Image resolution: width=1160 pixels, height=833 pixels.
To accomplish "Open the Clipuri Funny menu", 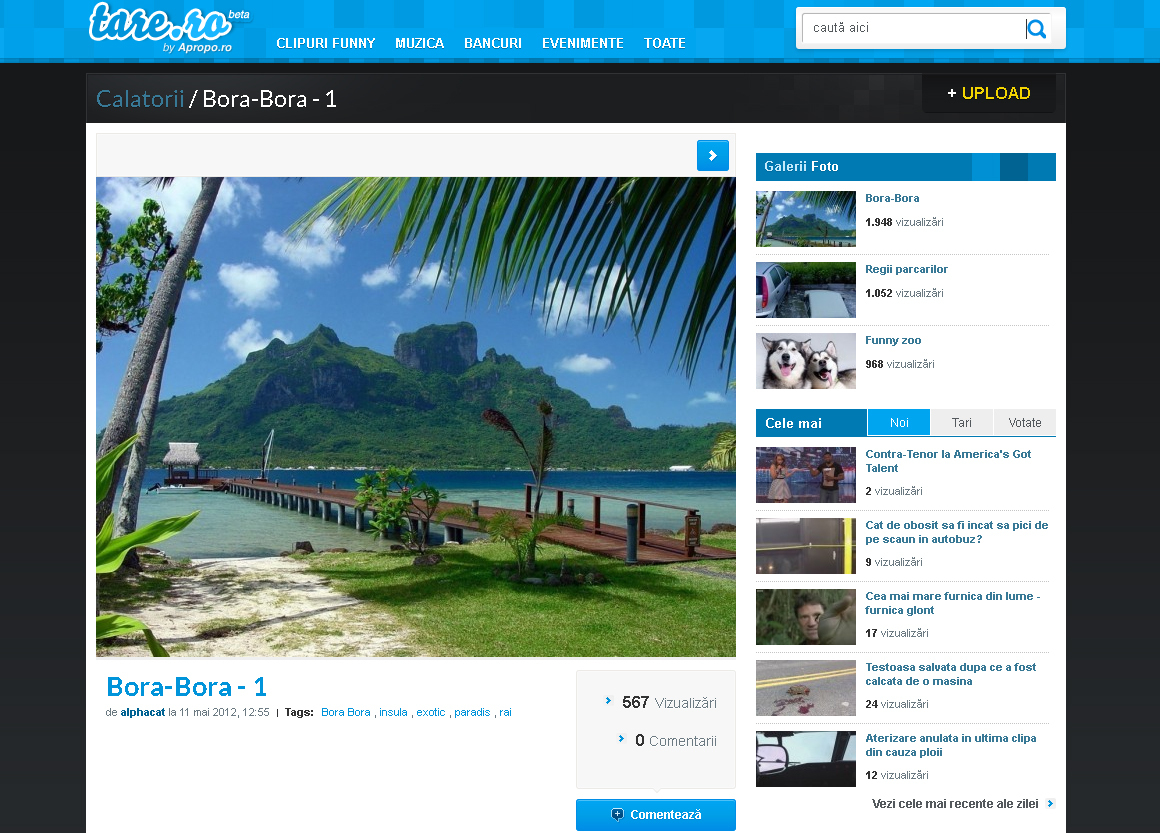I will [326, 43].
